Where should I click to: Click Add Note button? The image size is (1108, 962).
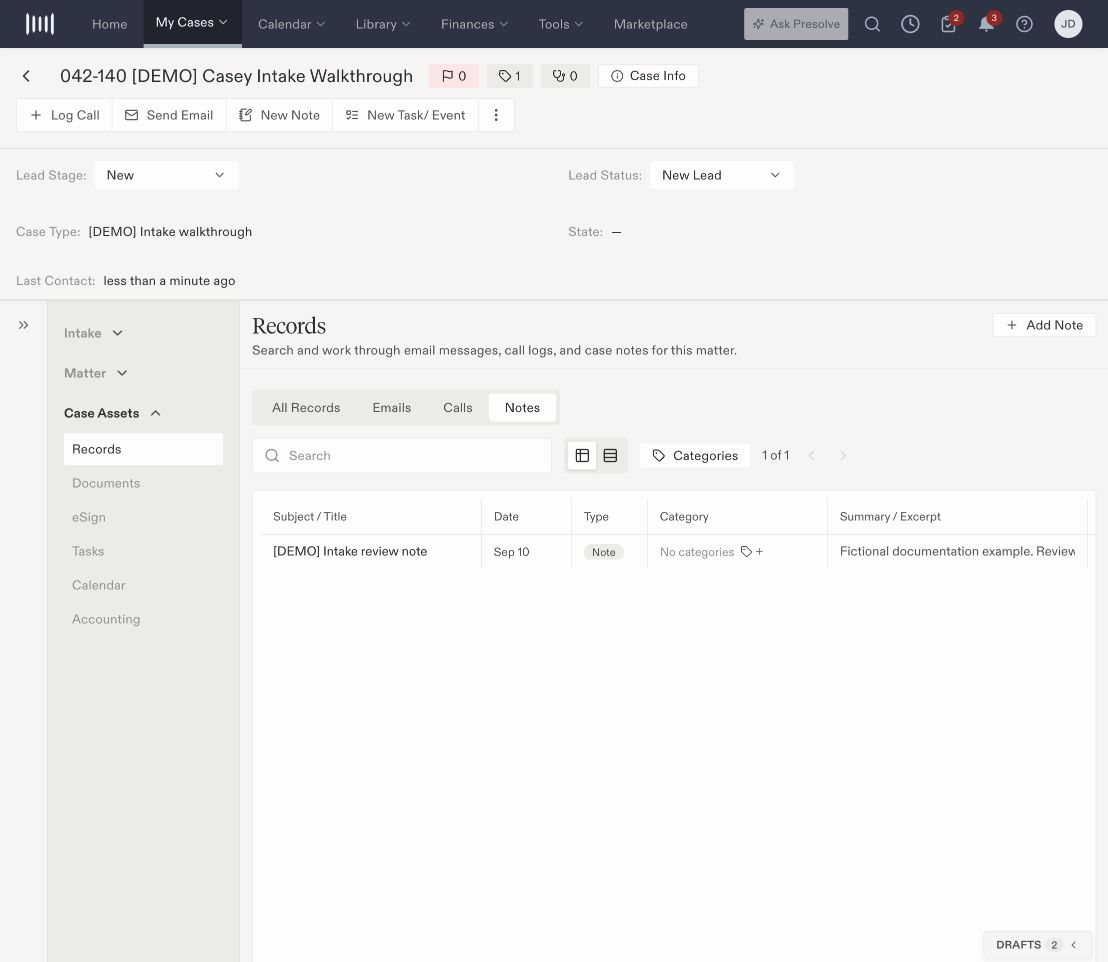pos(1044,325)
